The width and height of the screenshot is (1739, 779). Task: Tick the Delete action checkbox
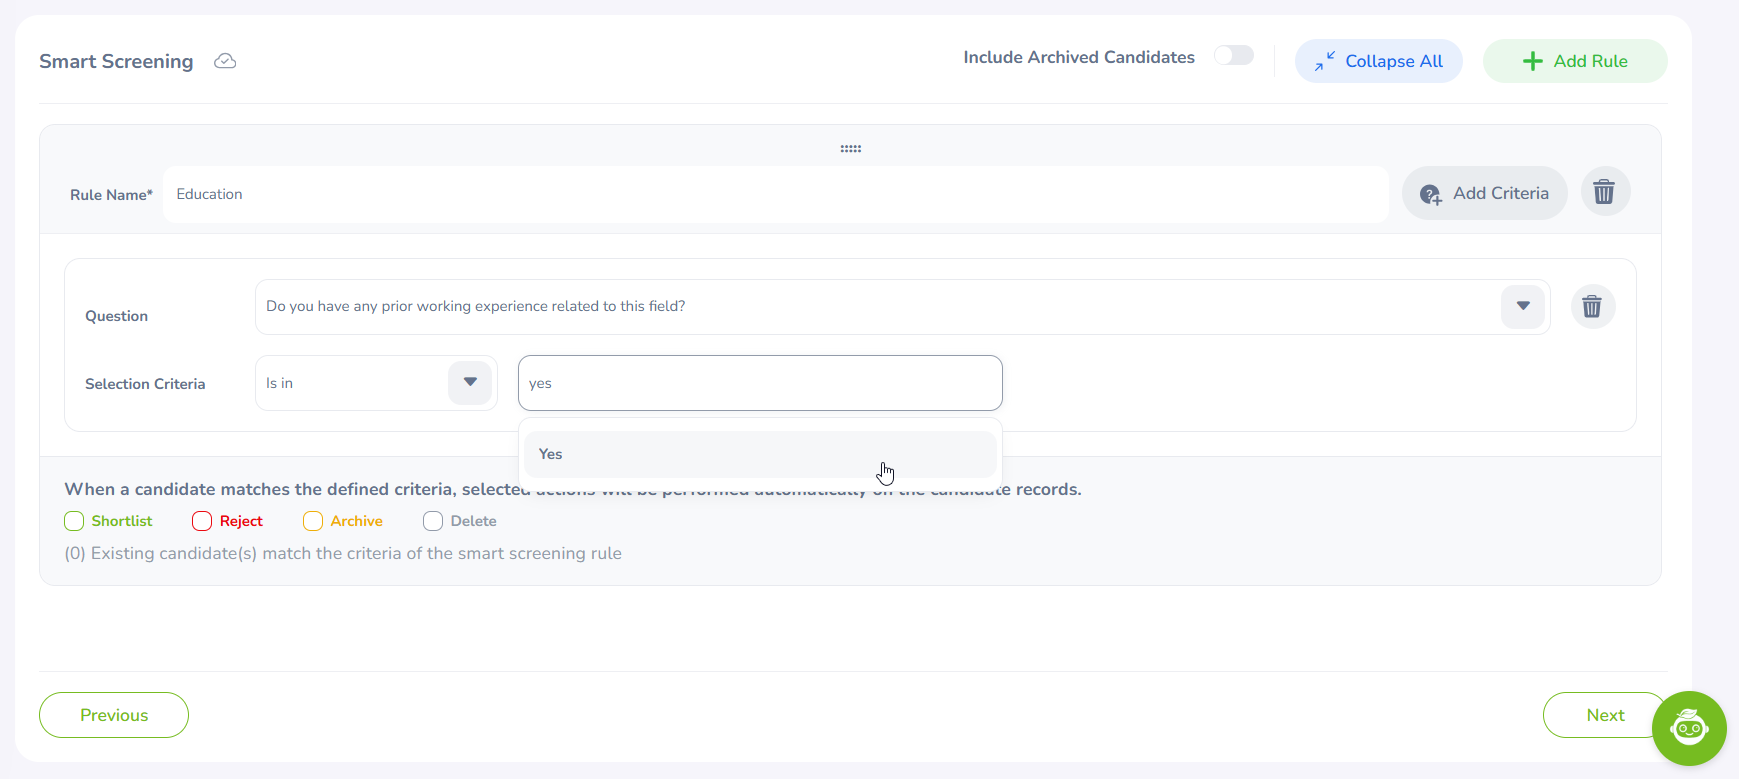tap(433, 521)
